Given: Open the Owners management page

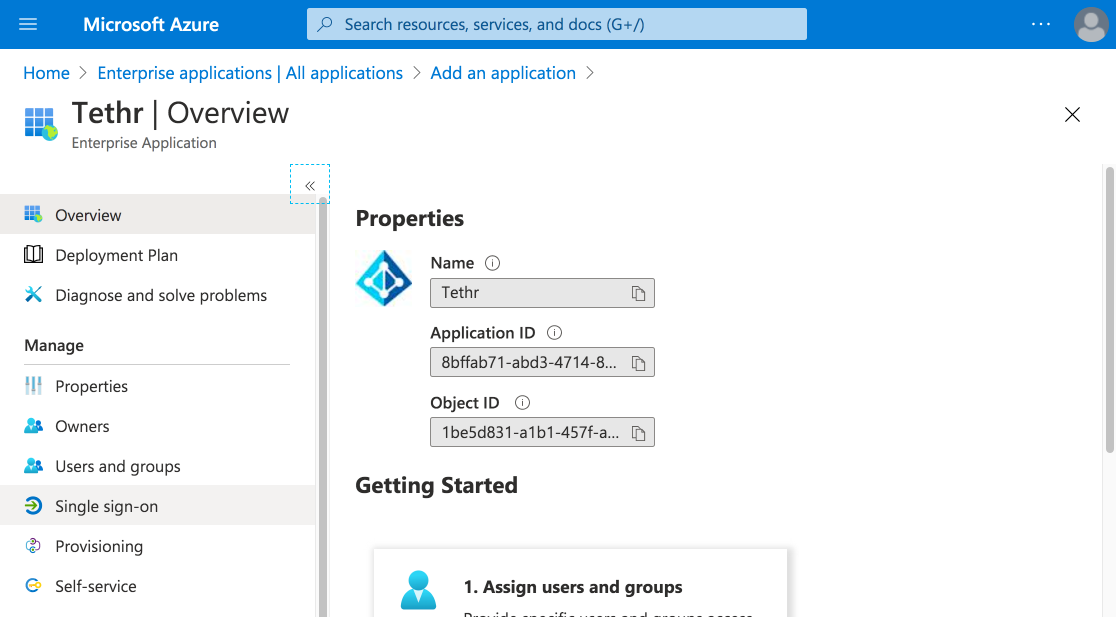Looking at the screenshot, I should (x=80, y=426).
